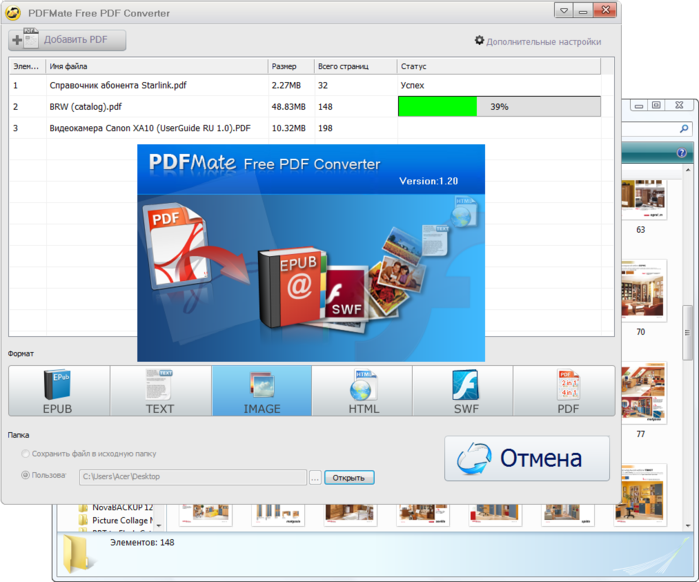Choose the PDF output format

(x=566, y=390)
